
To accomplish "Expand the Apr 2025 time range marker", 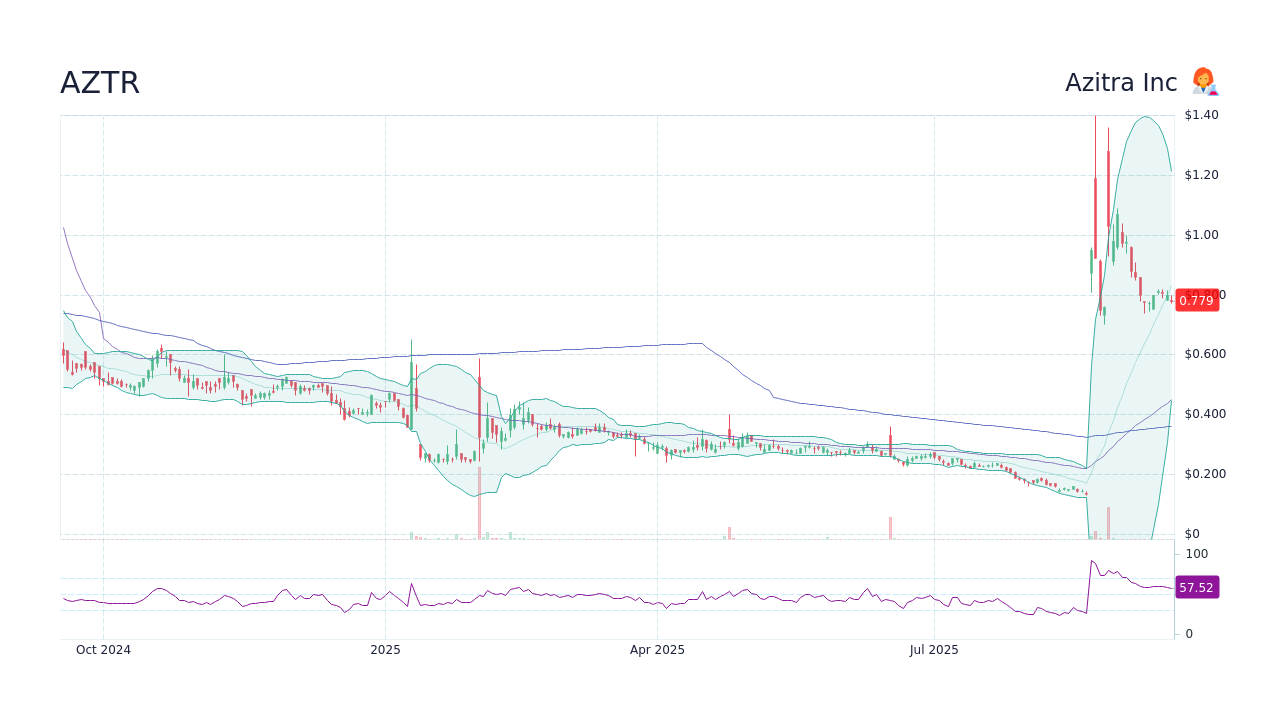I will pyautogui.click(x=659, y=649).
